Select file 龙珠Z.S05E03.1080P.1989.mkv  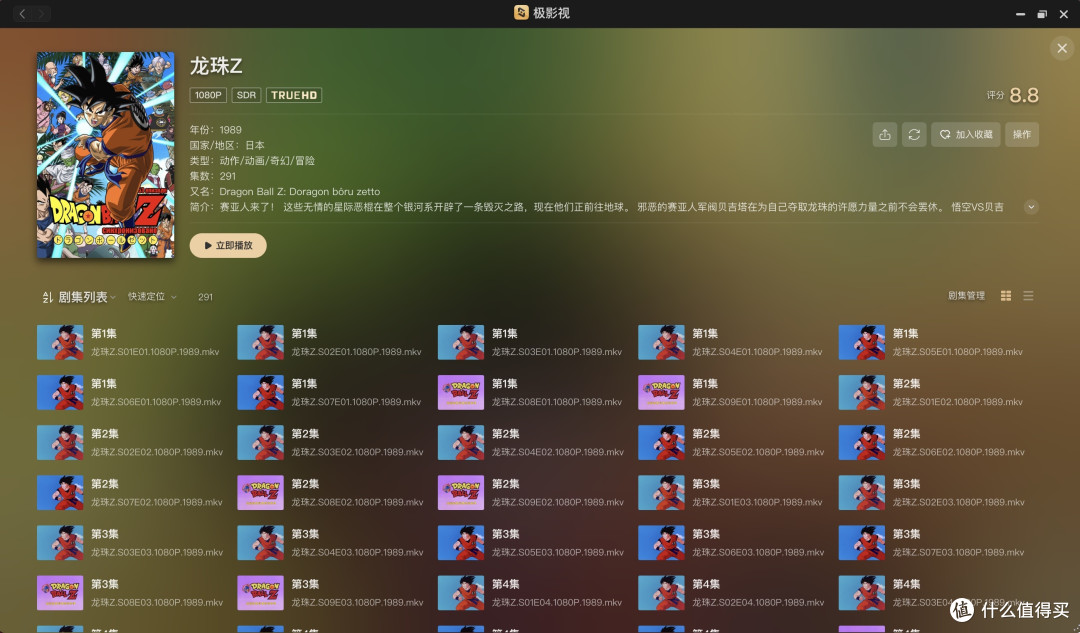(x=558, y=552)
